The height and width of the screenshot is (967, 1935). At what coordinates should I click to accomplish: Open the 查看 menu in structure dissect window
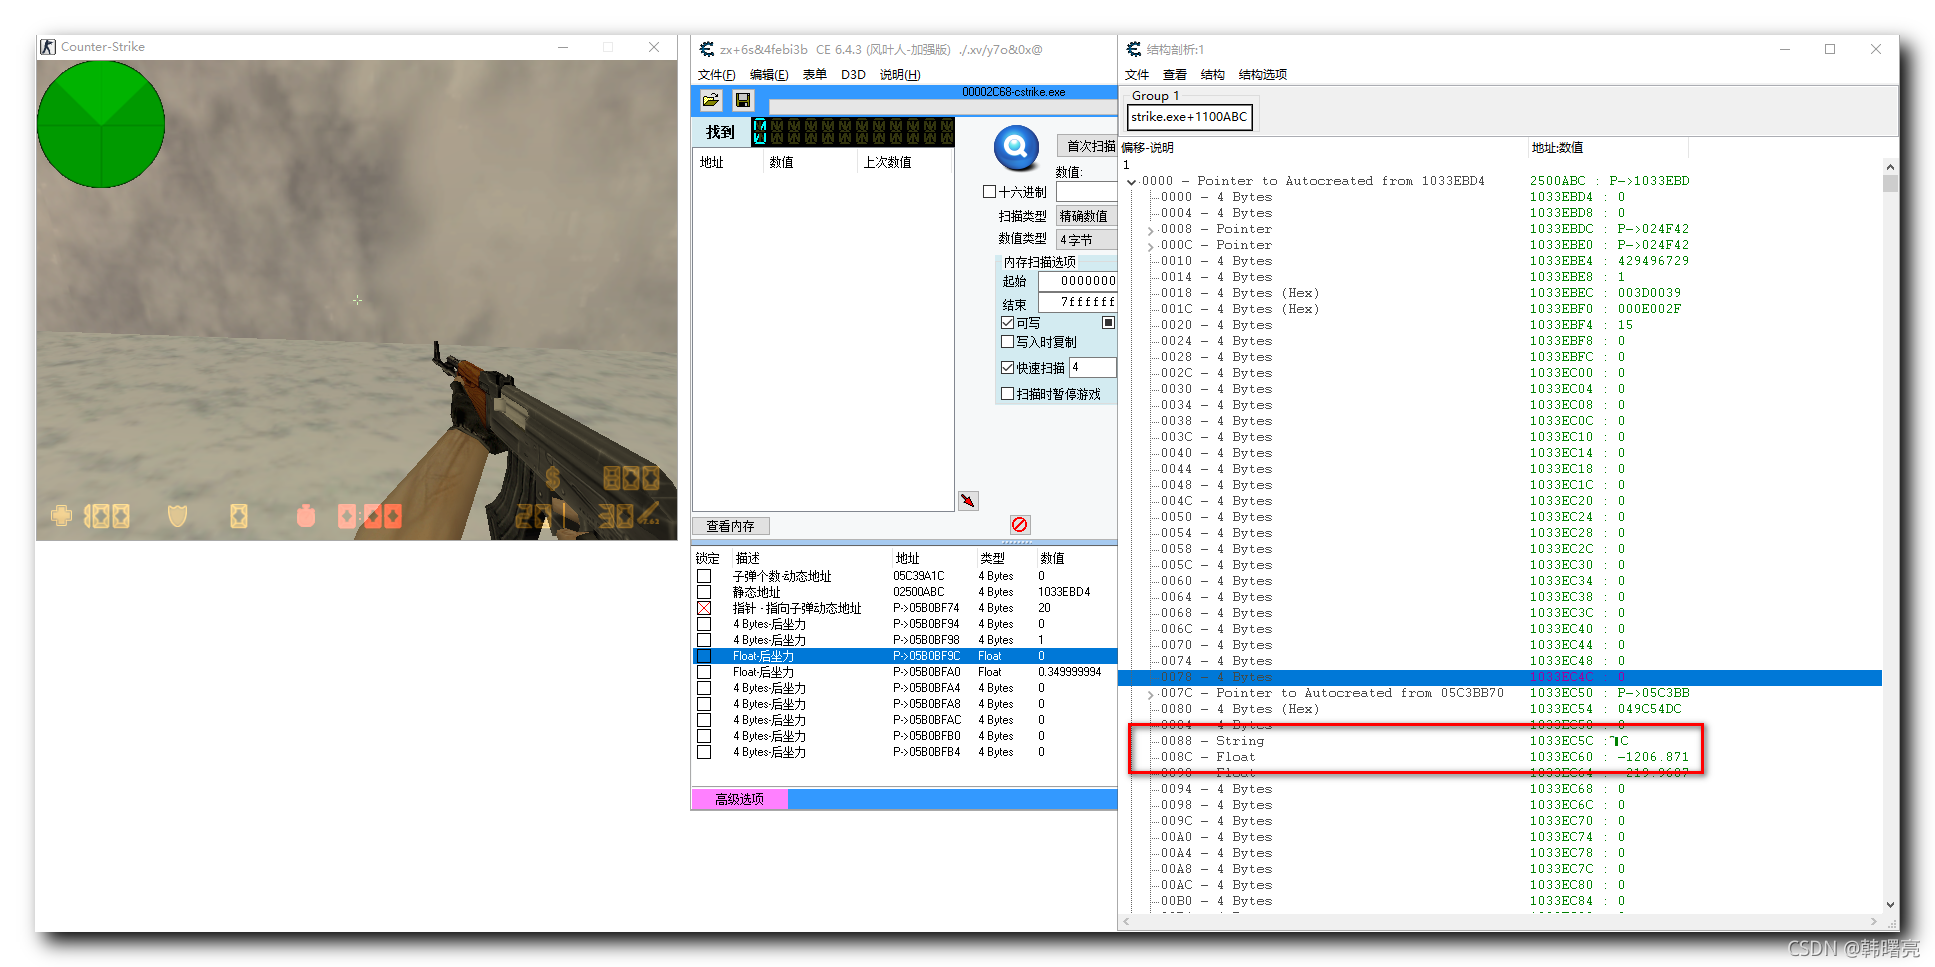coord(1175,75)
